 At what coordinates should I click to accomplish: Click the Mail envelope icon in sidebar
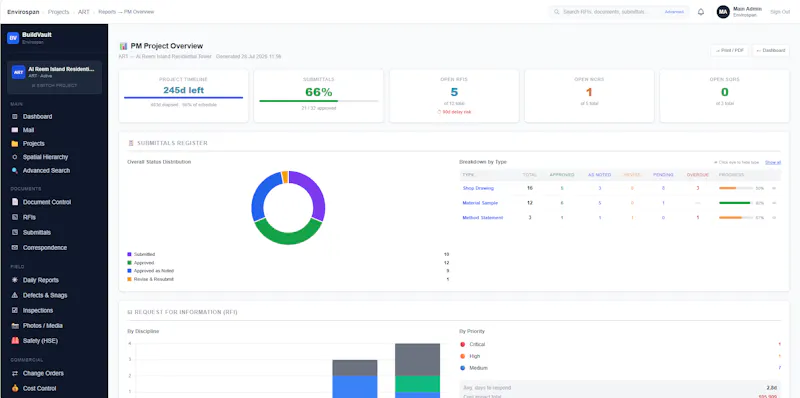pos(14,130)
